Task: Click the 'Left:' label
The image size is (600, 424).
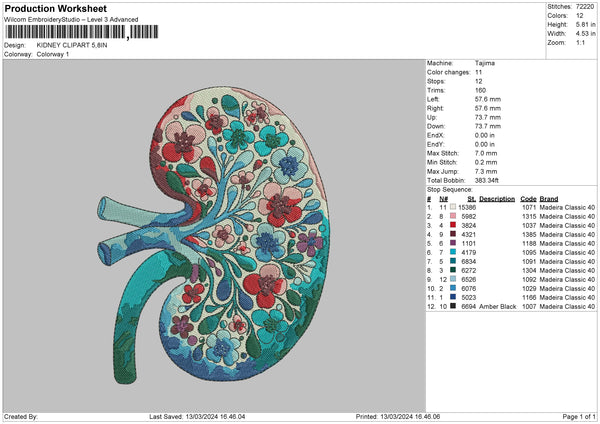Action: click(433, 99)
